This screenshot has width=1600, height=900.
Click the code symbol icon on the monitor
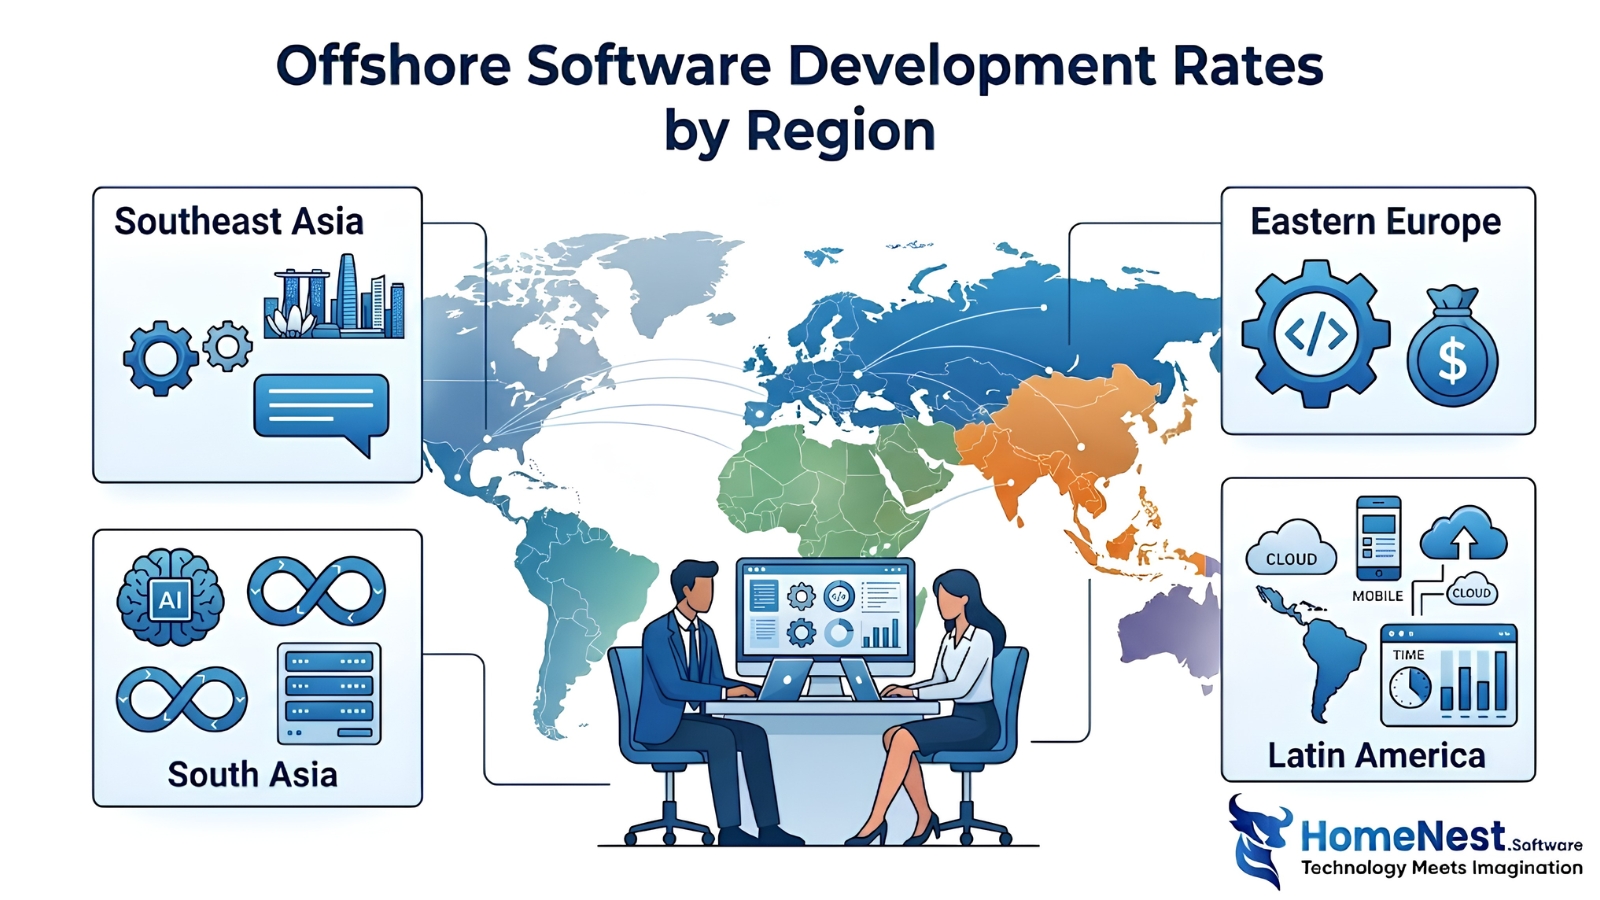coord(839,597)
